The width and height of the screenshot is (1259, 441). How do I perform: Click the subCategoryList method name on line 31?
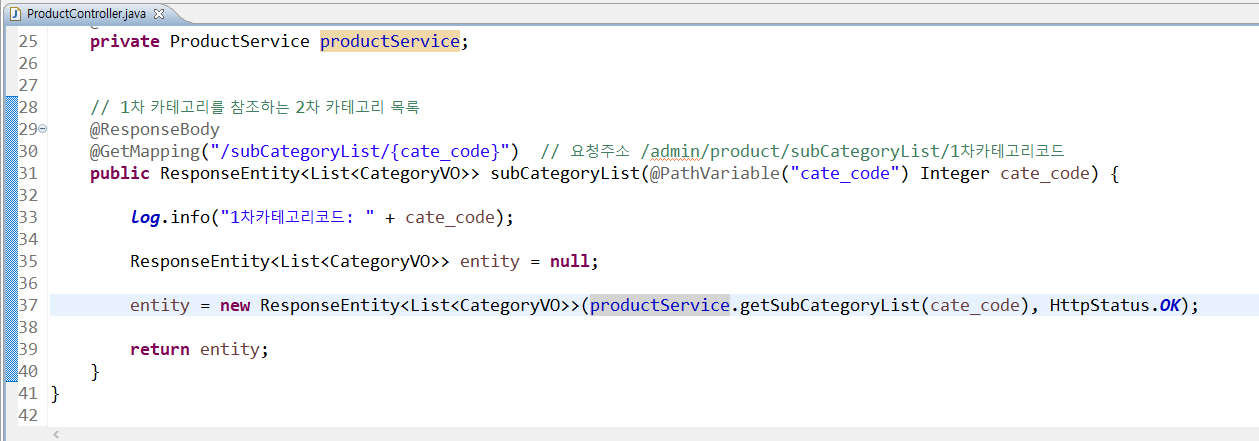coord(564,173)
